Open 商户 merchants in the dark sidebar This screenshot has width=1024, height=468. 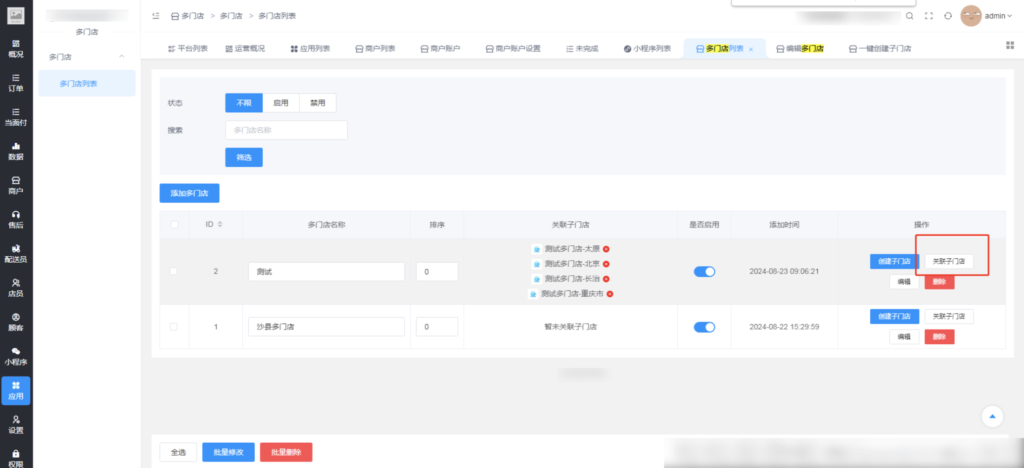(16, 185)
